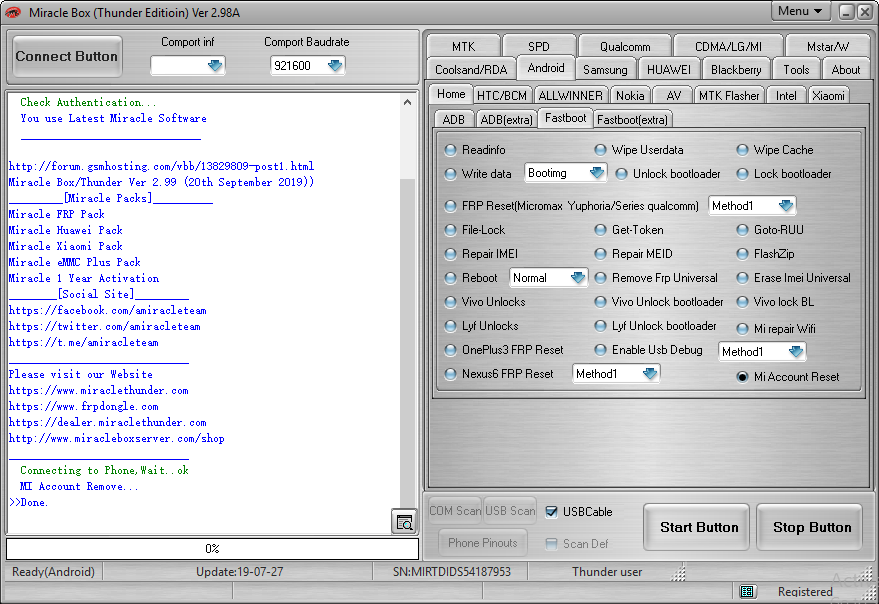Image resolution: width=879 pixels, height=604 pixels.
Task: Switch to the Qualcomm tab
Action: coord(625,46)
